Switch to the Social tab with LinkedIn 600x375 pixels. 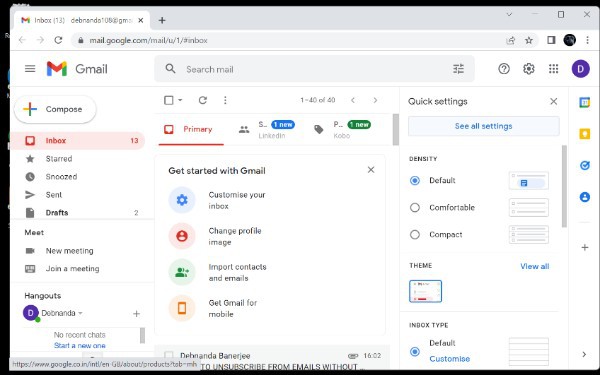tap(267, 129)
